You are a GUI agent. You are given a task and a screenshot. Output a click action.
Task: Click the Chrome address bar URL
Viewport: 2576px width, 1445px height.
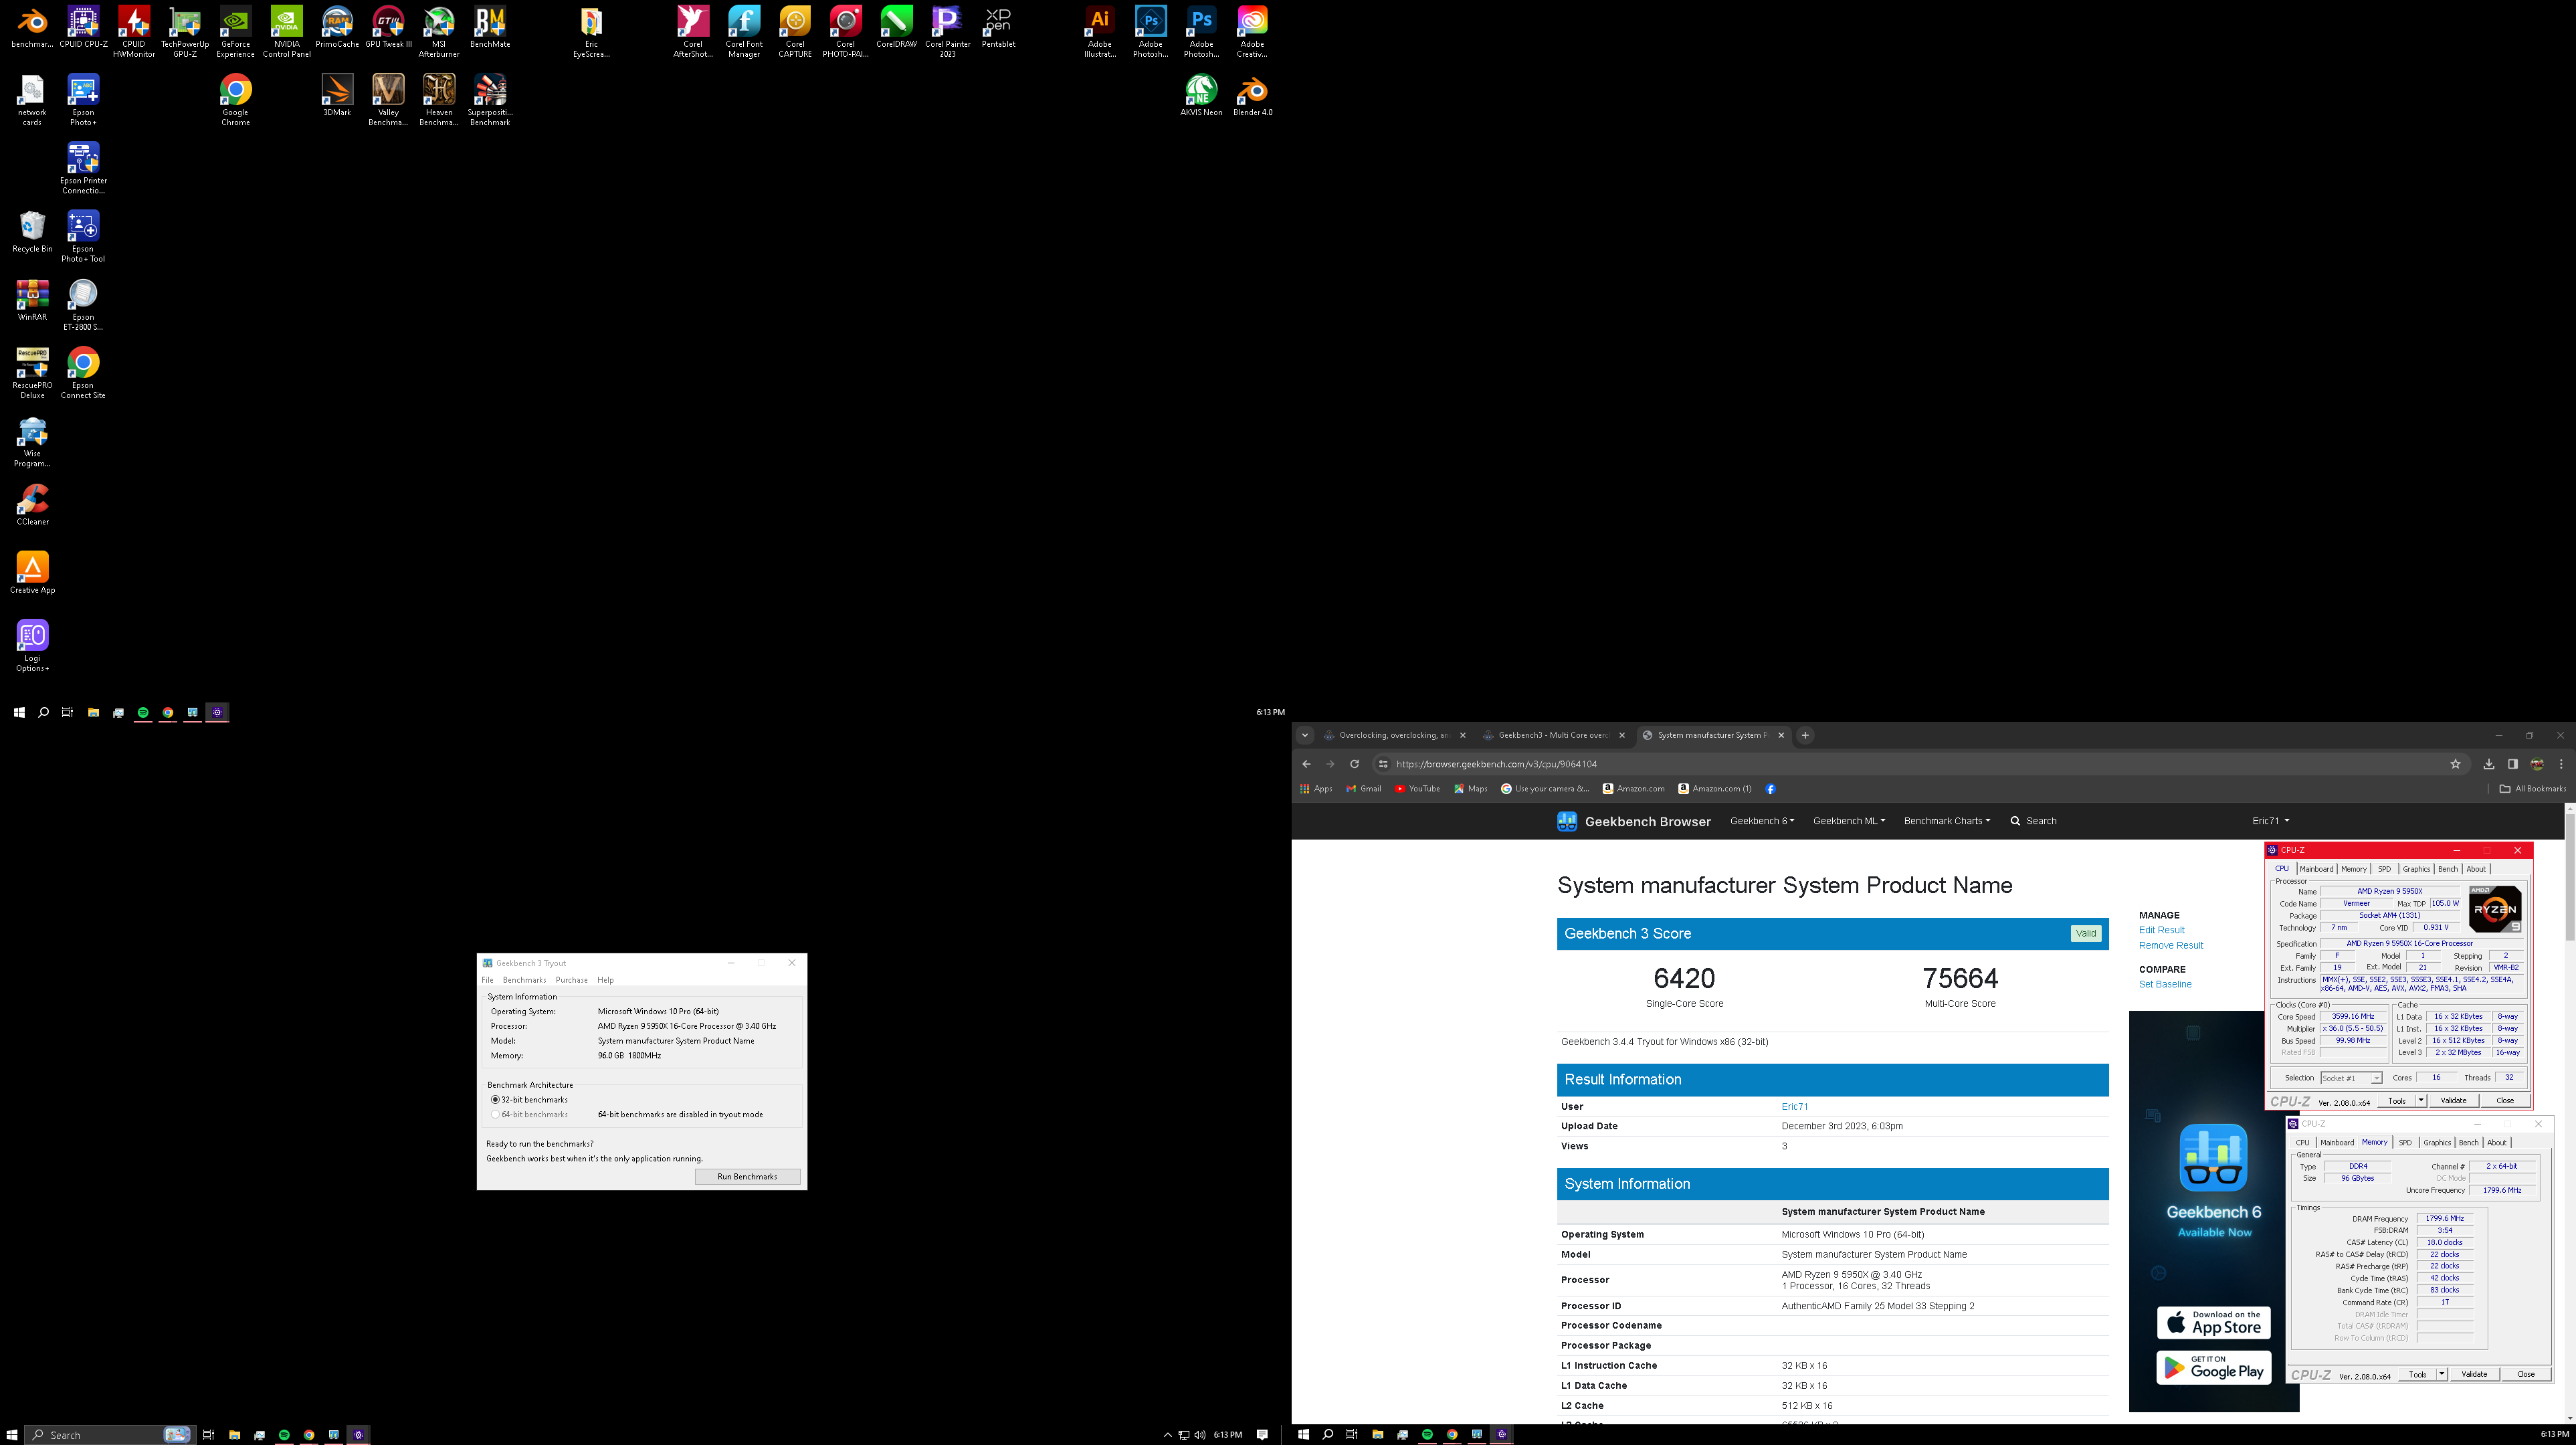(1496, 764)
